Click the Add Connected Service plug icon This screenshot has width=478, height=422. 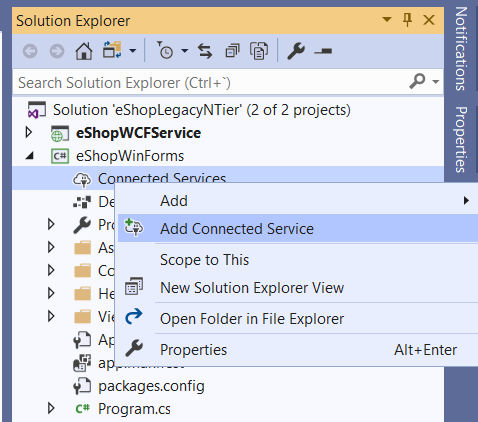134,227
